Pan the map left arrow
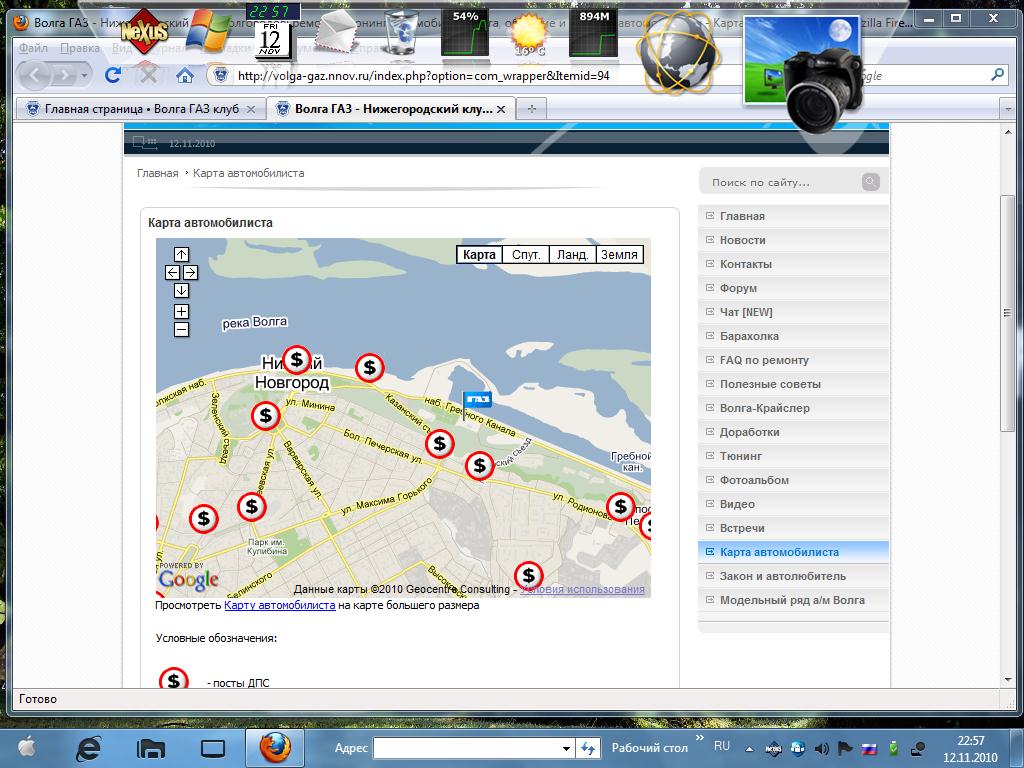Image resolution: width=1024 pixels, height=768 pixels. (172, 272)
